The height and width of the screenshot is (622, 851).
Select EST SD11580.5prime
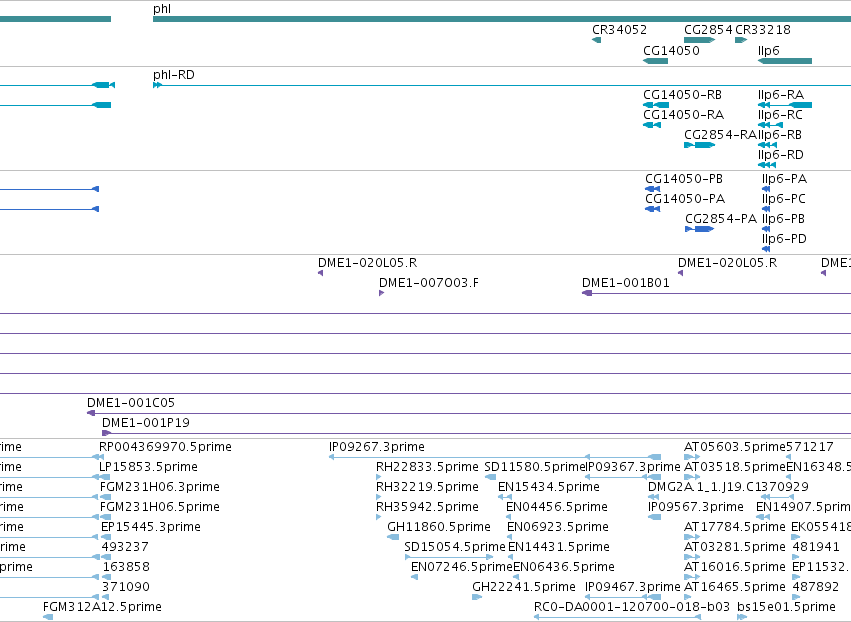(x=535, y=467)
